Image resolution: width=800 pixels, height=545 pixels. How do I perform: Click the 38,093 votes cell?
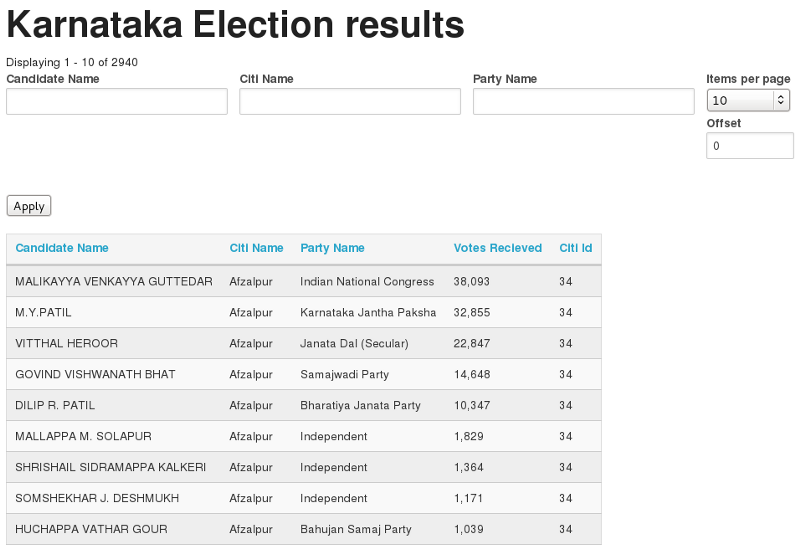pyautogui.click(x=472, y=282)
